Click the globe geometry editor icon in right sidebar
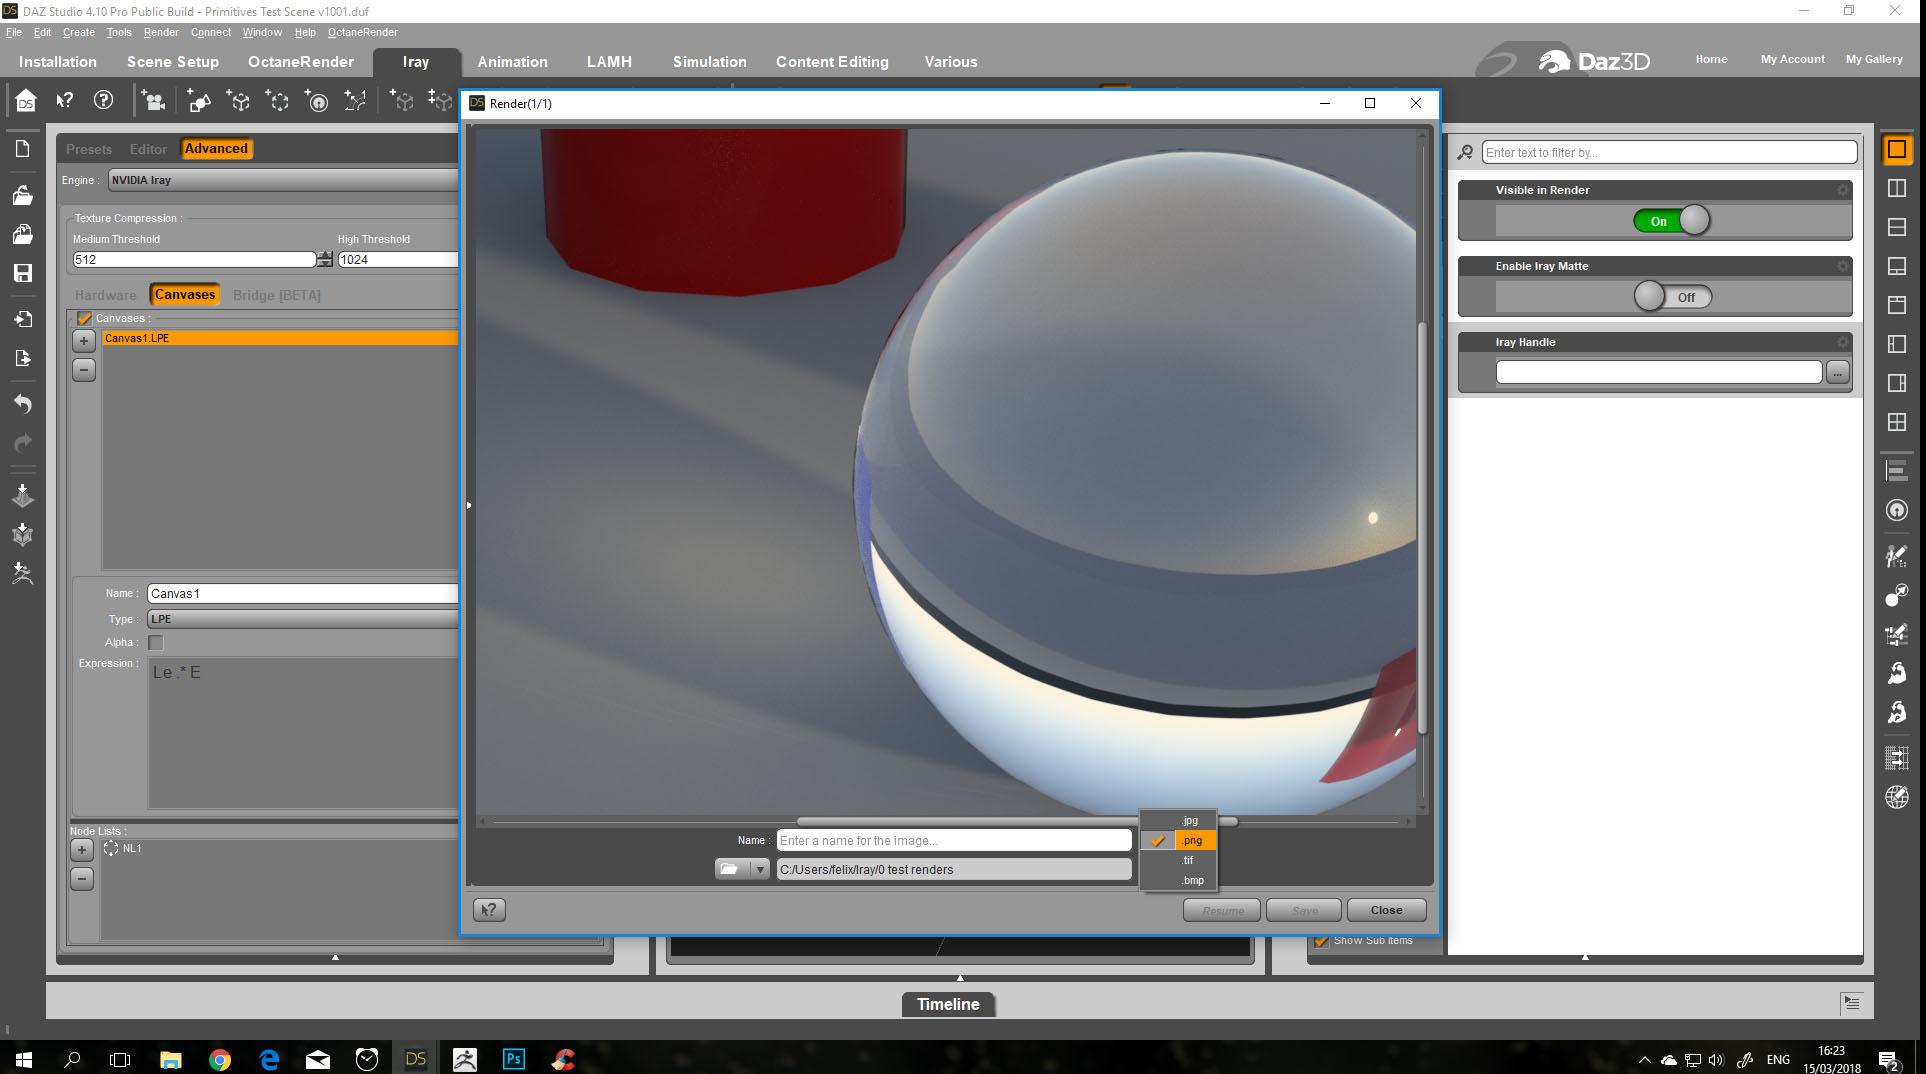This screenshot has height=1074, width=1926. coord(1896,797)
